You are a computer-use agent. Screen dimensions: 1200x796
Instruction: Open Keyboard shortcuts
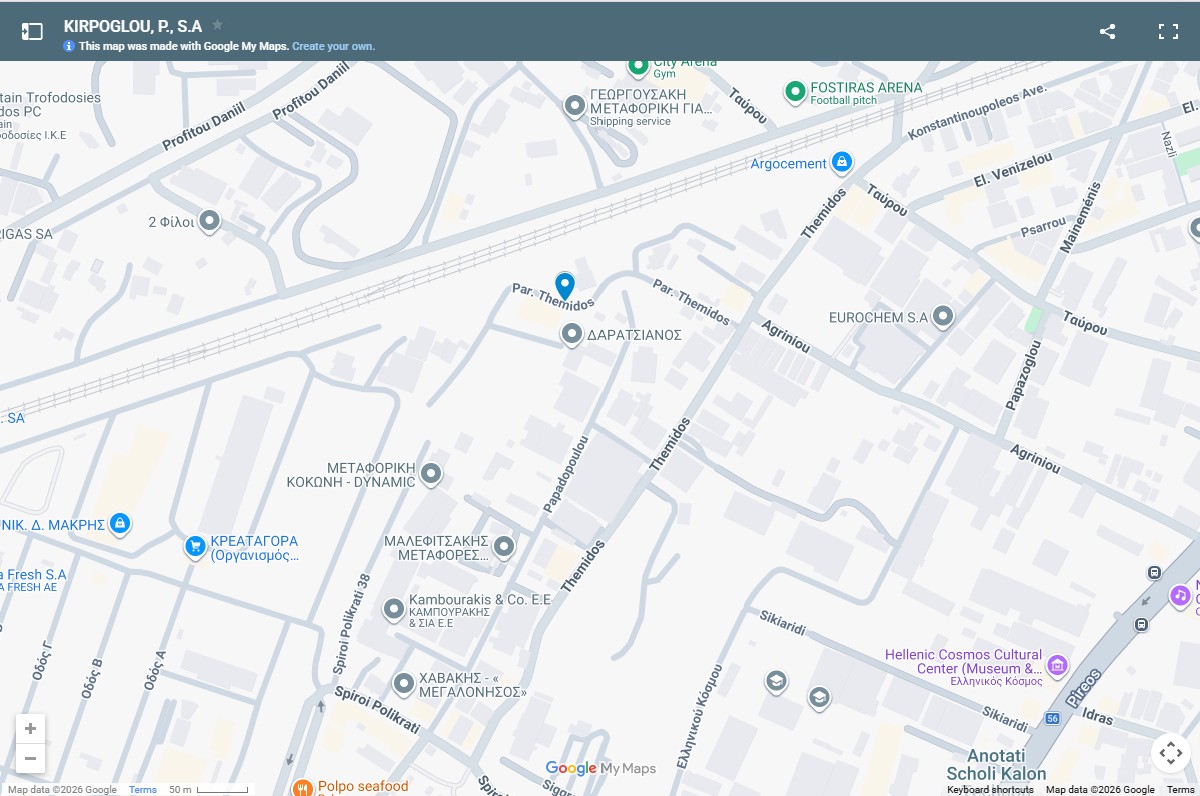pos(990,790)
